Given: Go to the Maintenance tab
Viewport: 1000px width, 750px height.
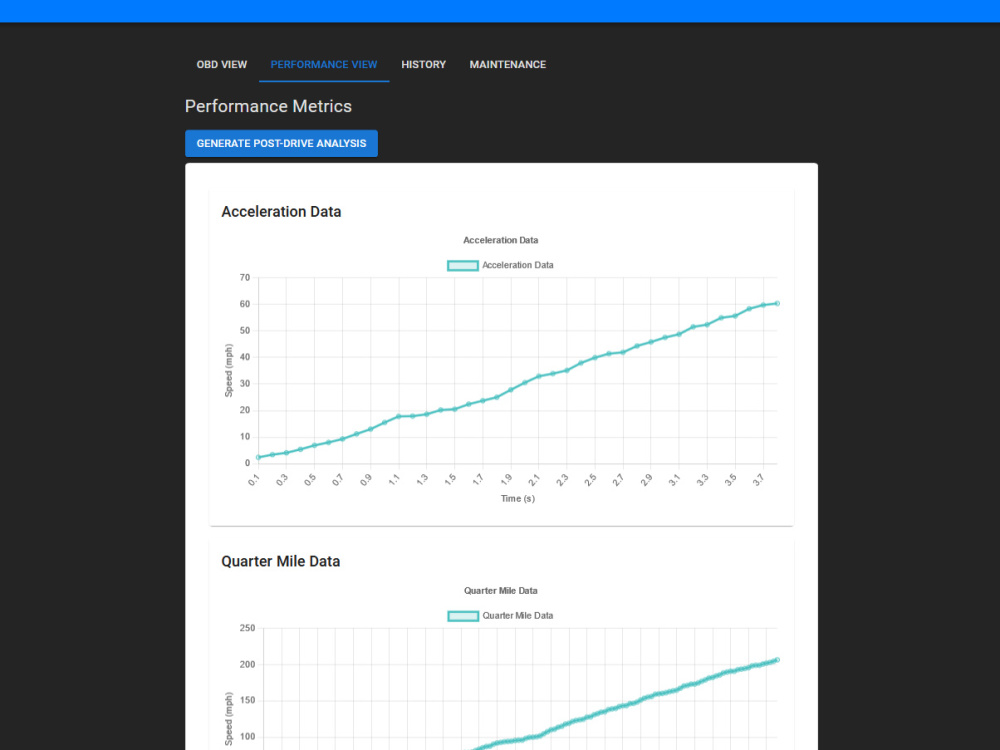Looking at the screenshot, I should tap(508, 64).
